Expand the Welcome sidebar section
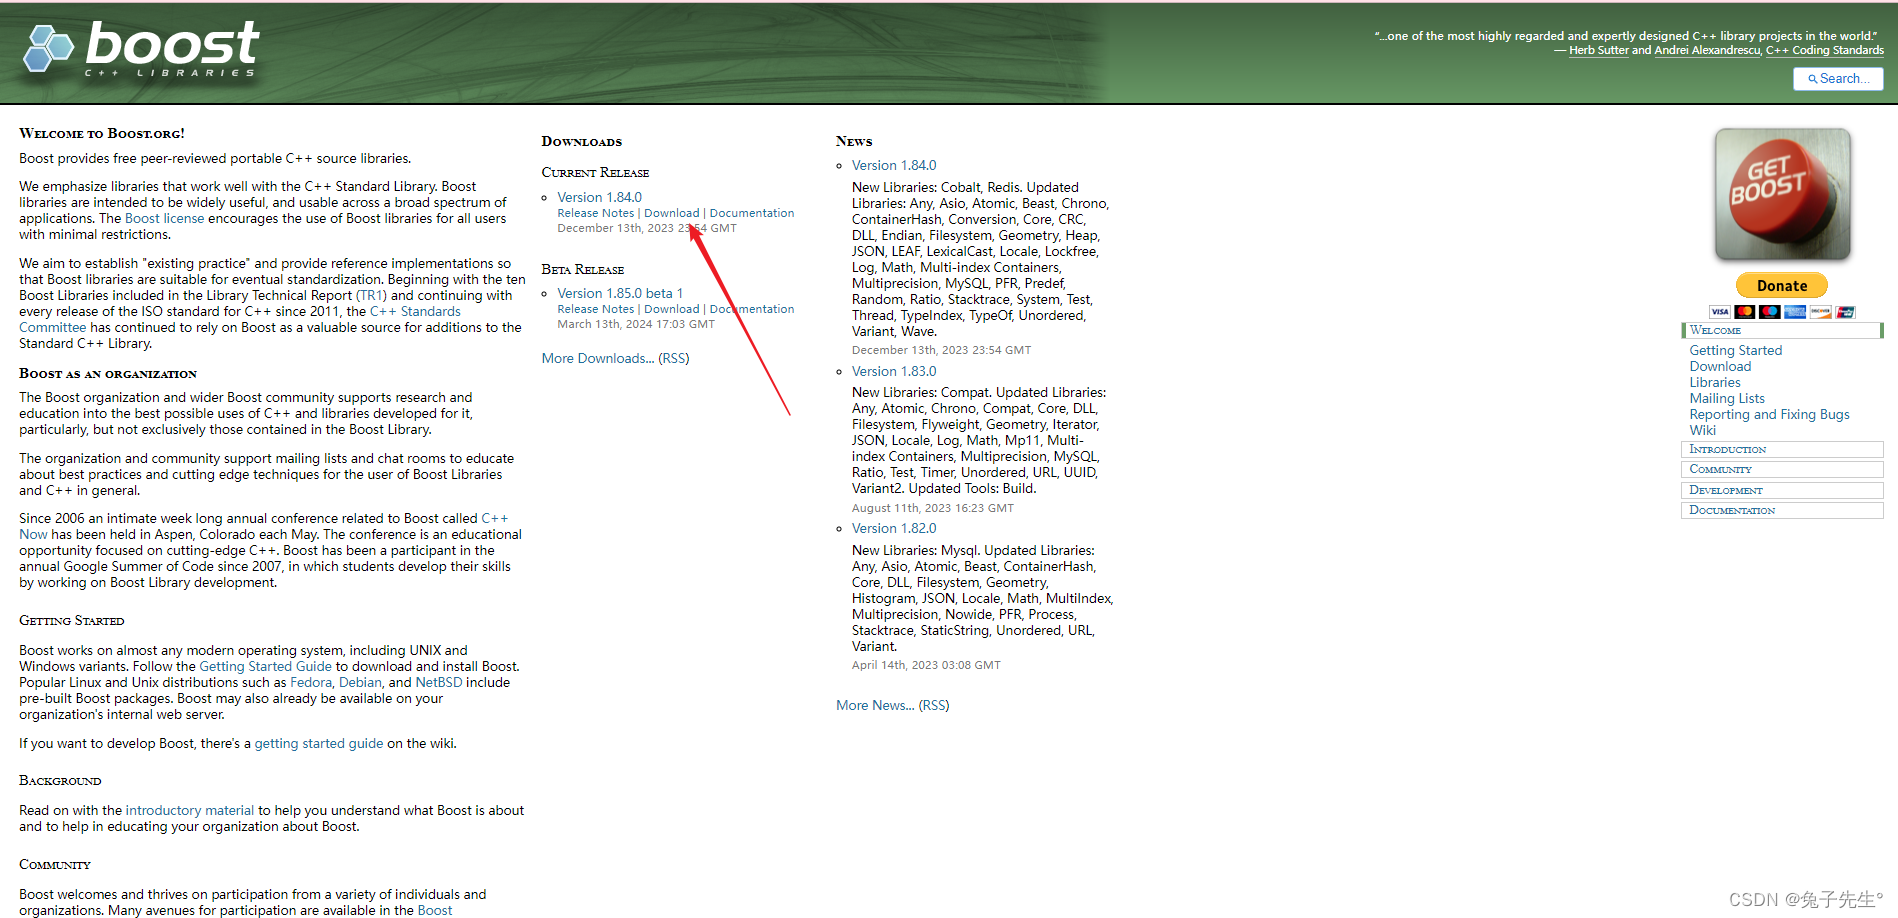Viewport: 1898px width, 918px height. pyautogui.click(x=1782, y=330)
